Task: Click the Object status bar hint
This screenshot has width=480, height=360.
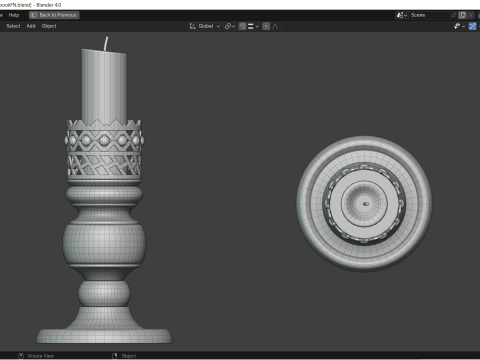Action: click(125, 356)
